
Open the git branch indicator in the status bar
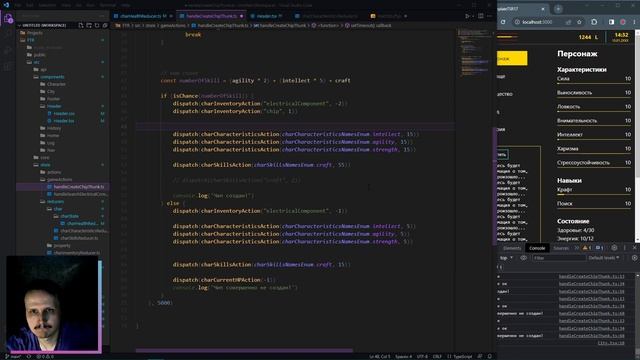tap(13, 356)
